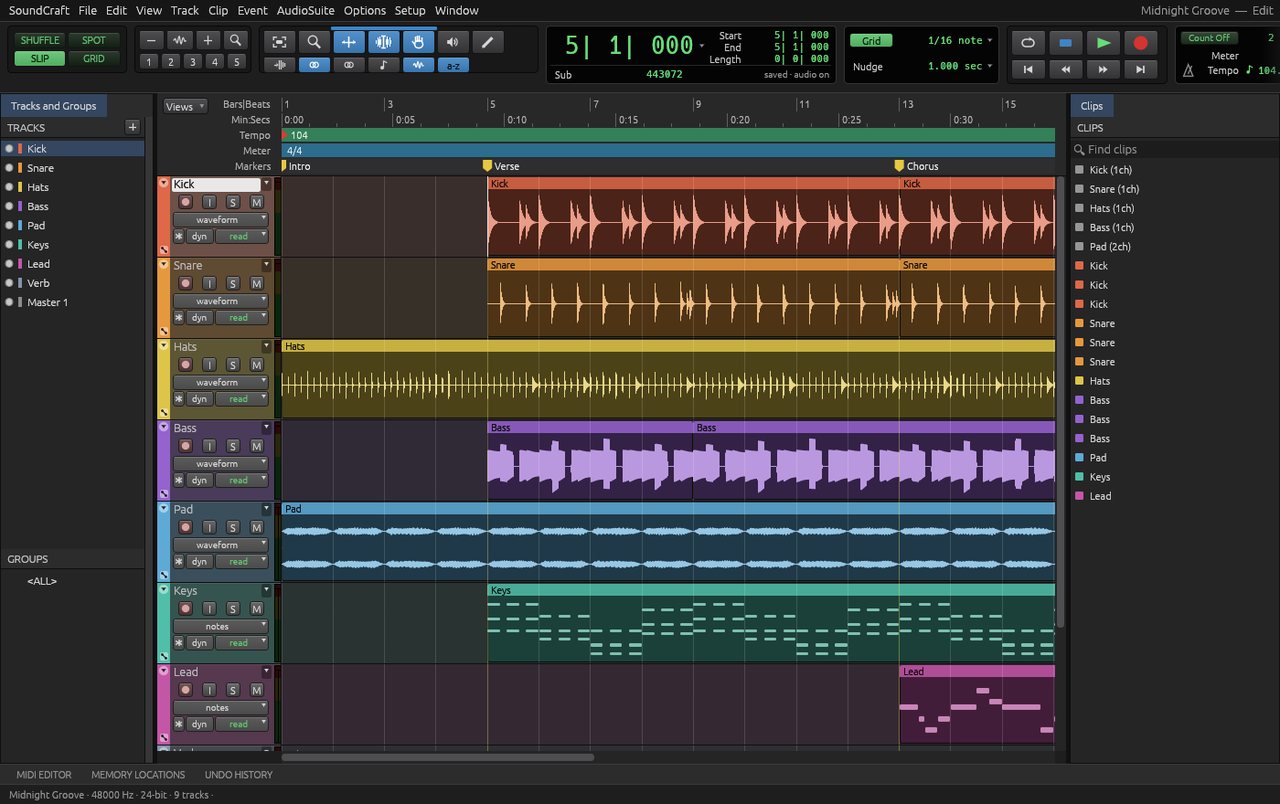This screenshot has height=804, width=1280.
Task: Solo the Snare track
Action: (233, 283)
